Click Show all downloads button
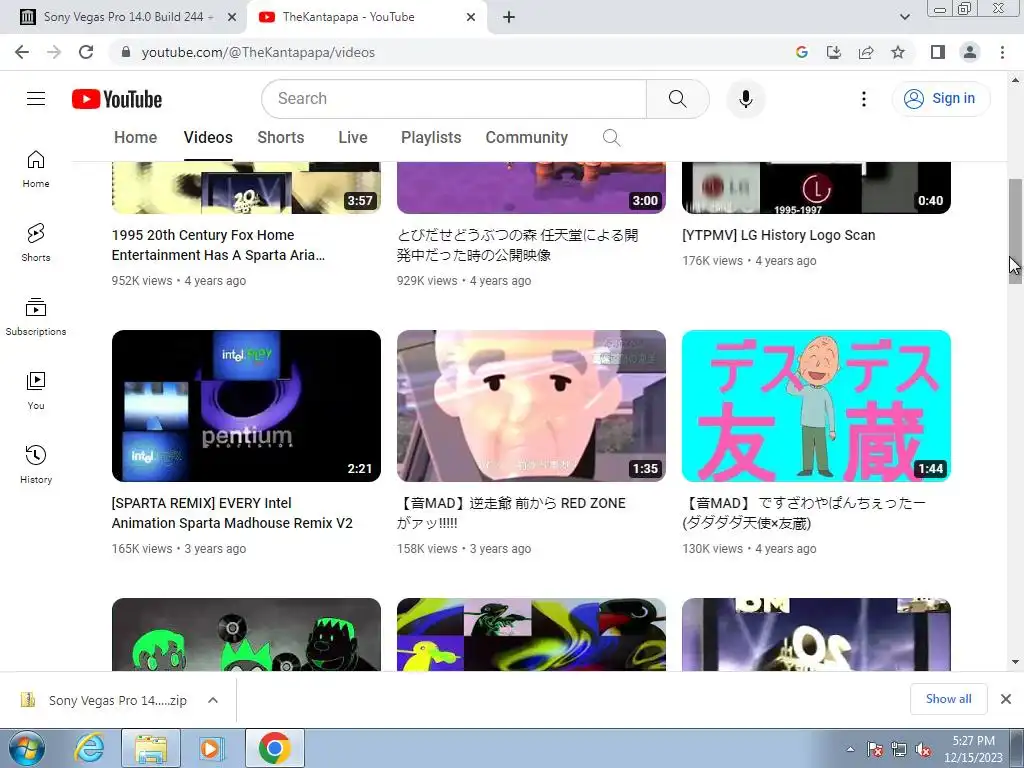This screenshot has width=1024, height=768. [x=948, y=699]
